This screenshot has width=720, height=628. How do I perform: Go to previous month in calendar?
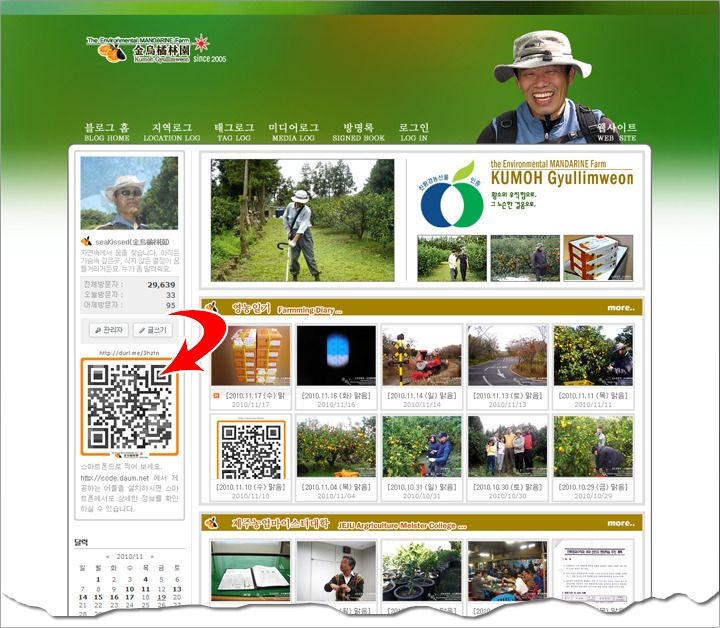click(107, 556)
